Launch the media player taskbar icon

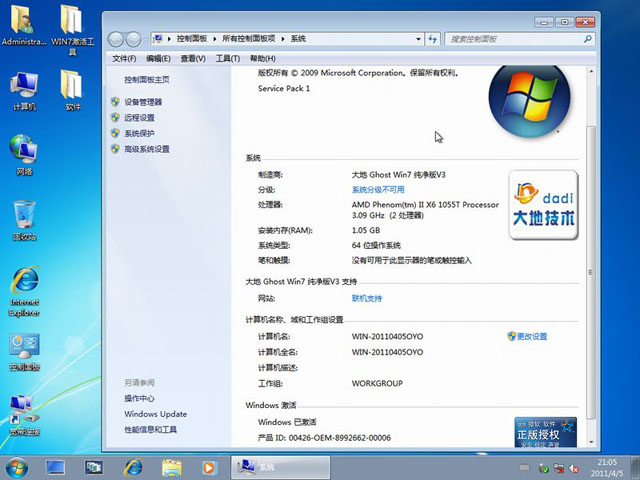pyautogui.click(x=208, y=466)
